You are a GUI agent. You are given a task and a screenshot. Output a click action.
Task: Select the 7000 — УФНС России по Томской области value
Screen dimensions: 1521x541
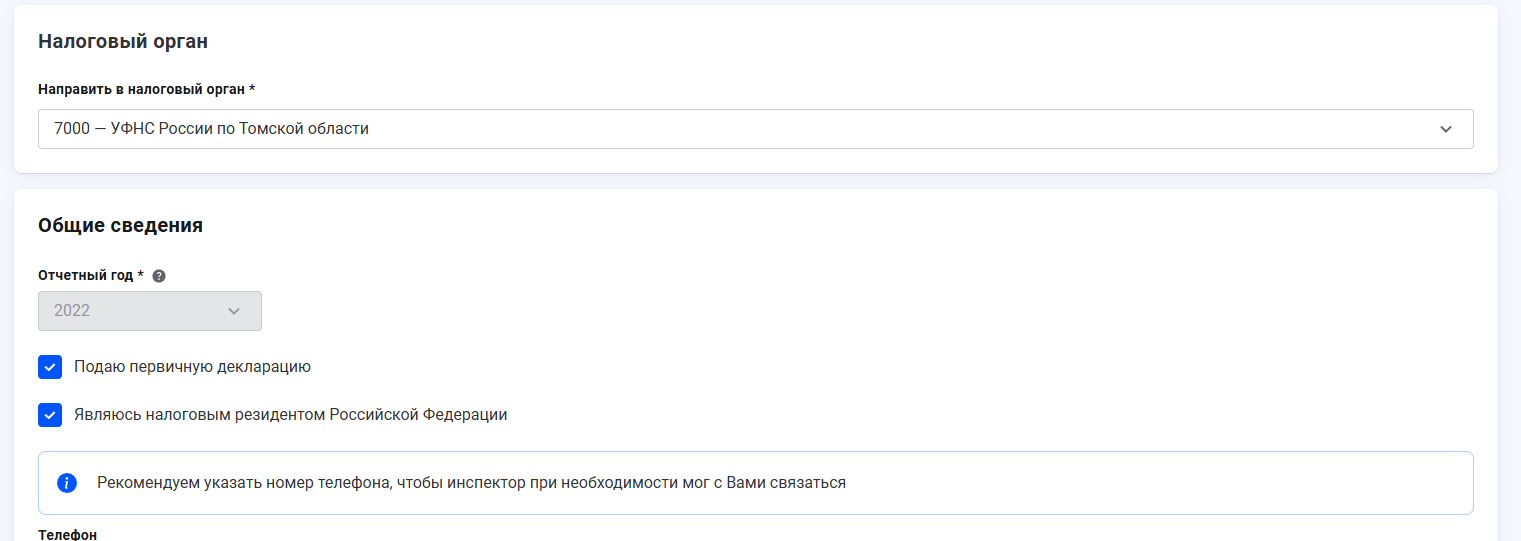[x=211, y=129]
